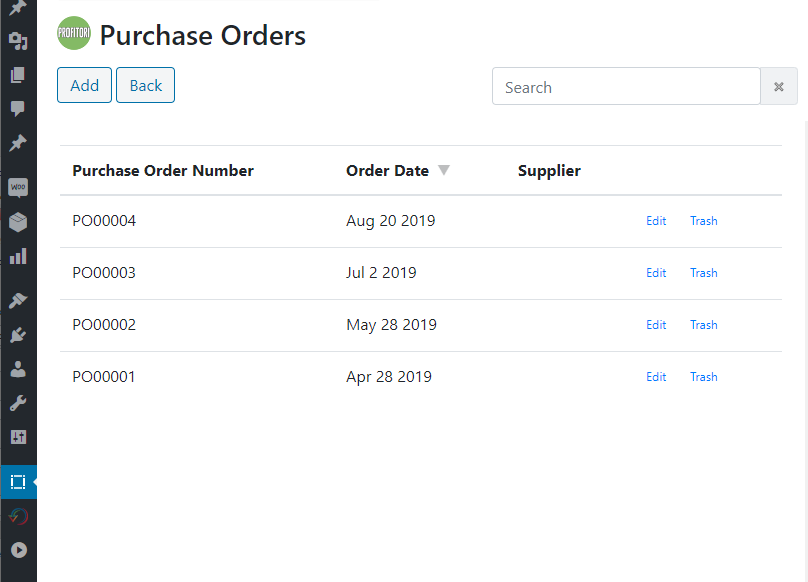The width and height of the screenshot is (808, 582).
Task: Trash purchase order PO00002
Action: (x=703, y=325)
